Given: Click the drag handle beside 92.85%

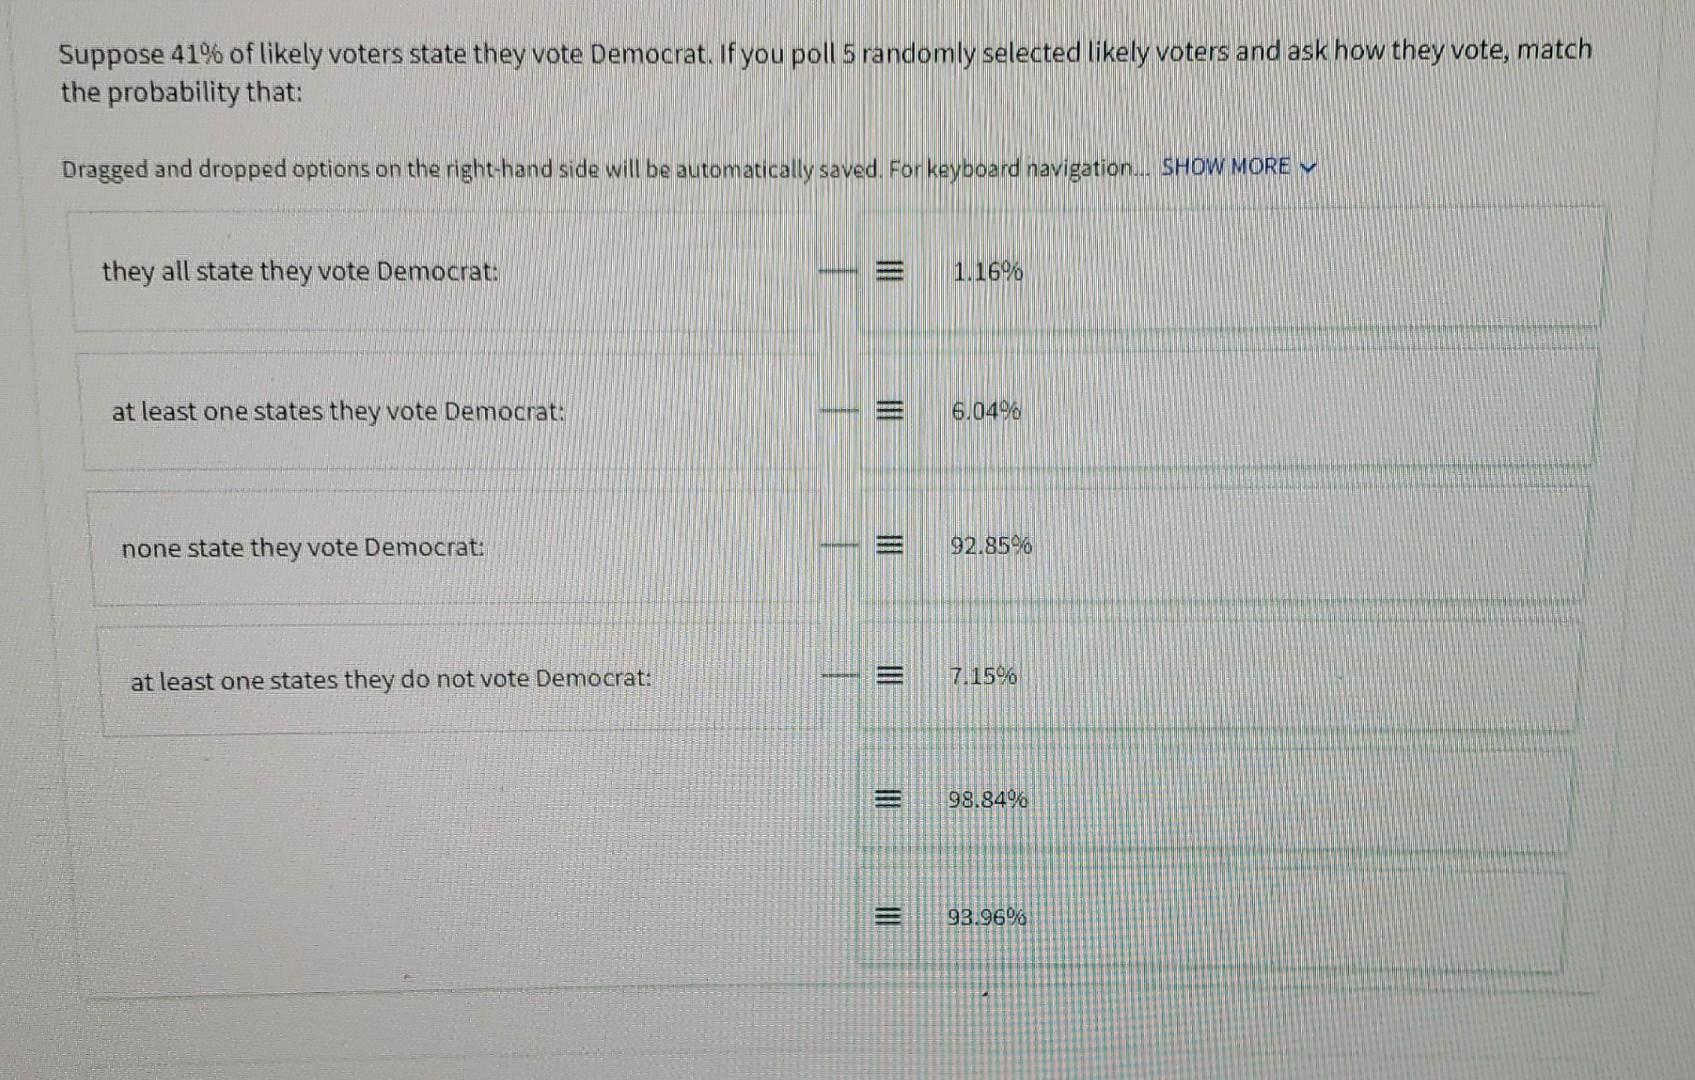Looking at the screenshot, I should tap(893, 546).
